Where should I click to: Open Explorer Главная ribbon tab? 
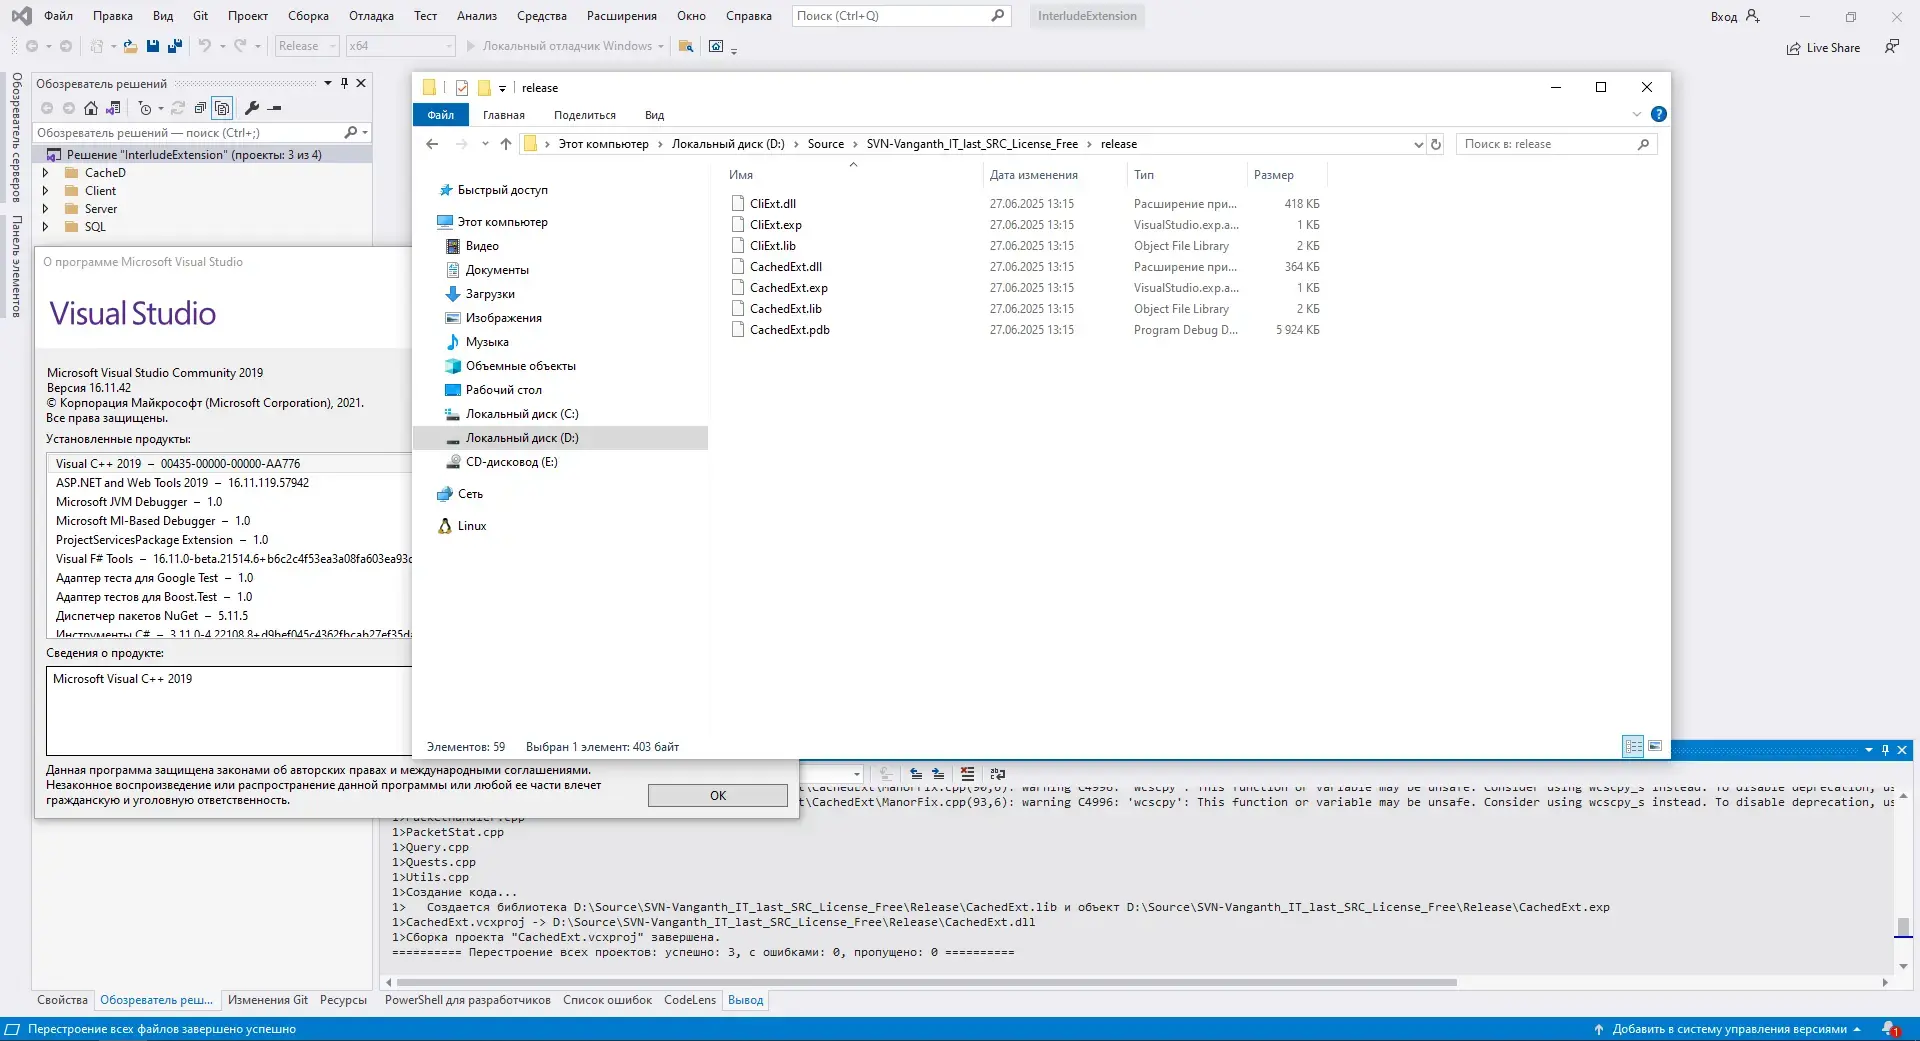pos(504,115)
